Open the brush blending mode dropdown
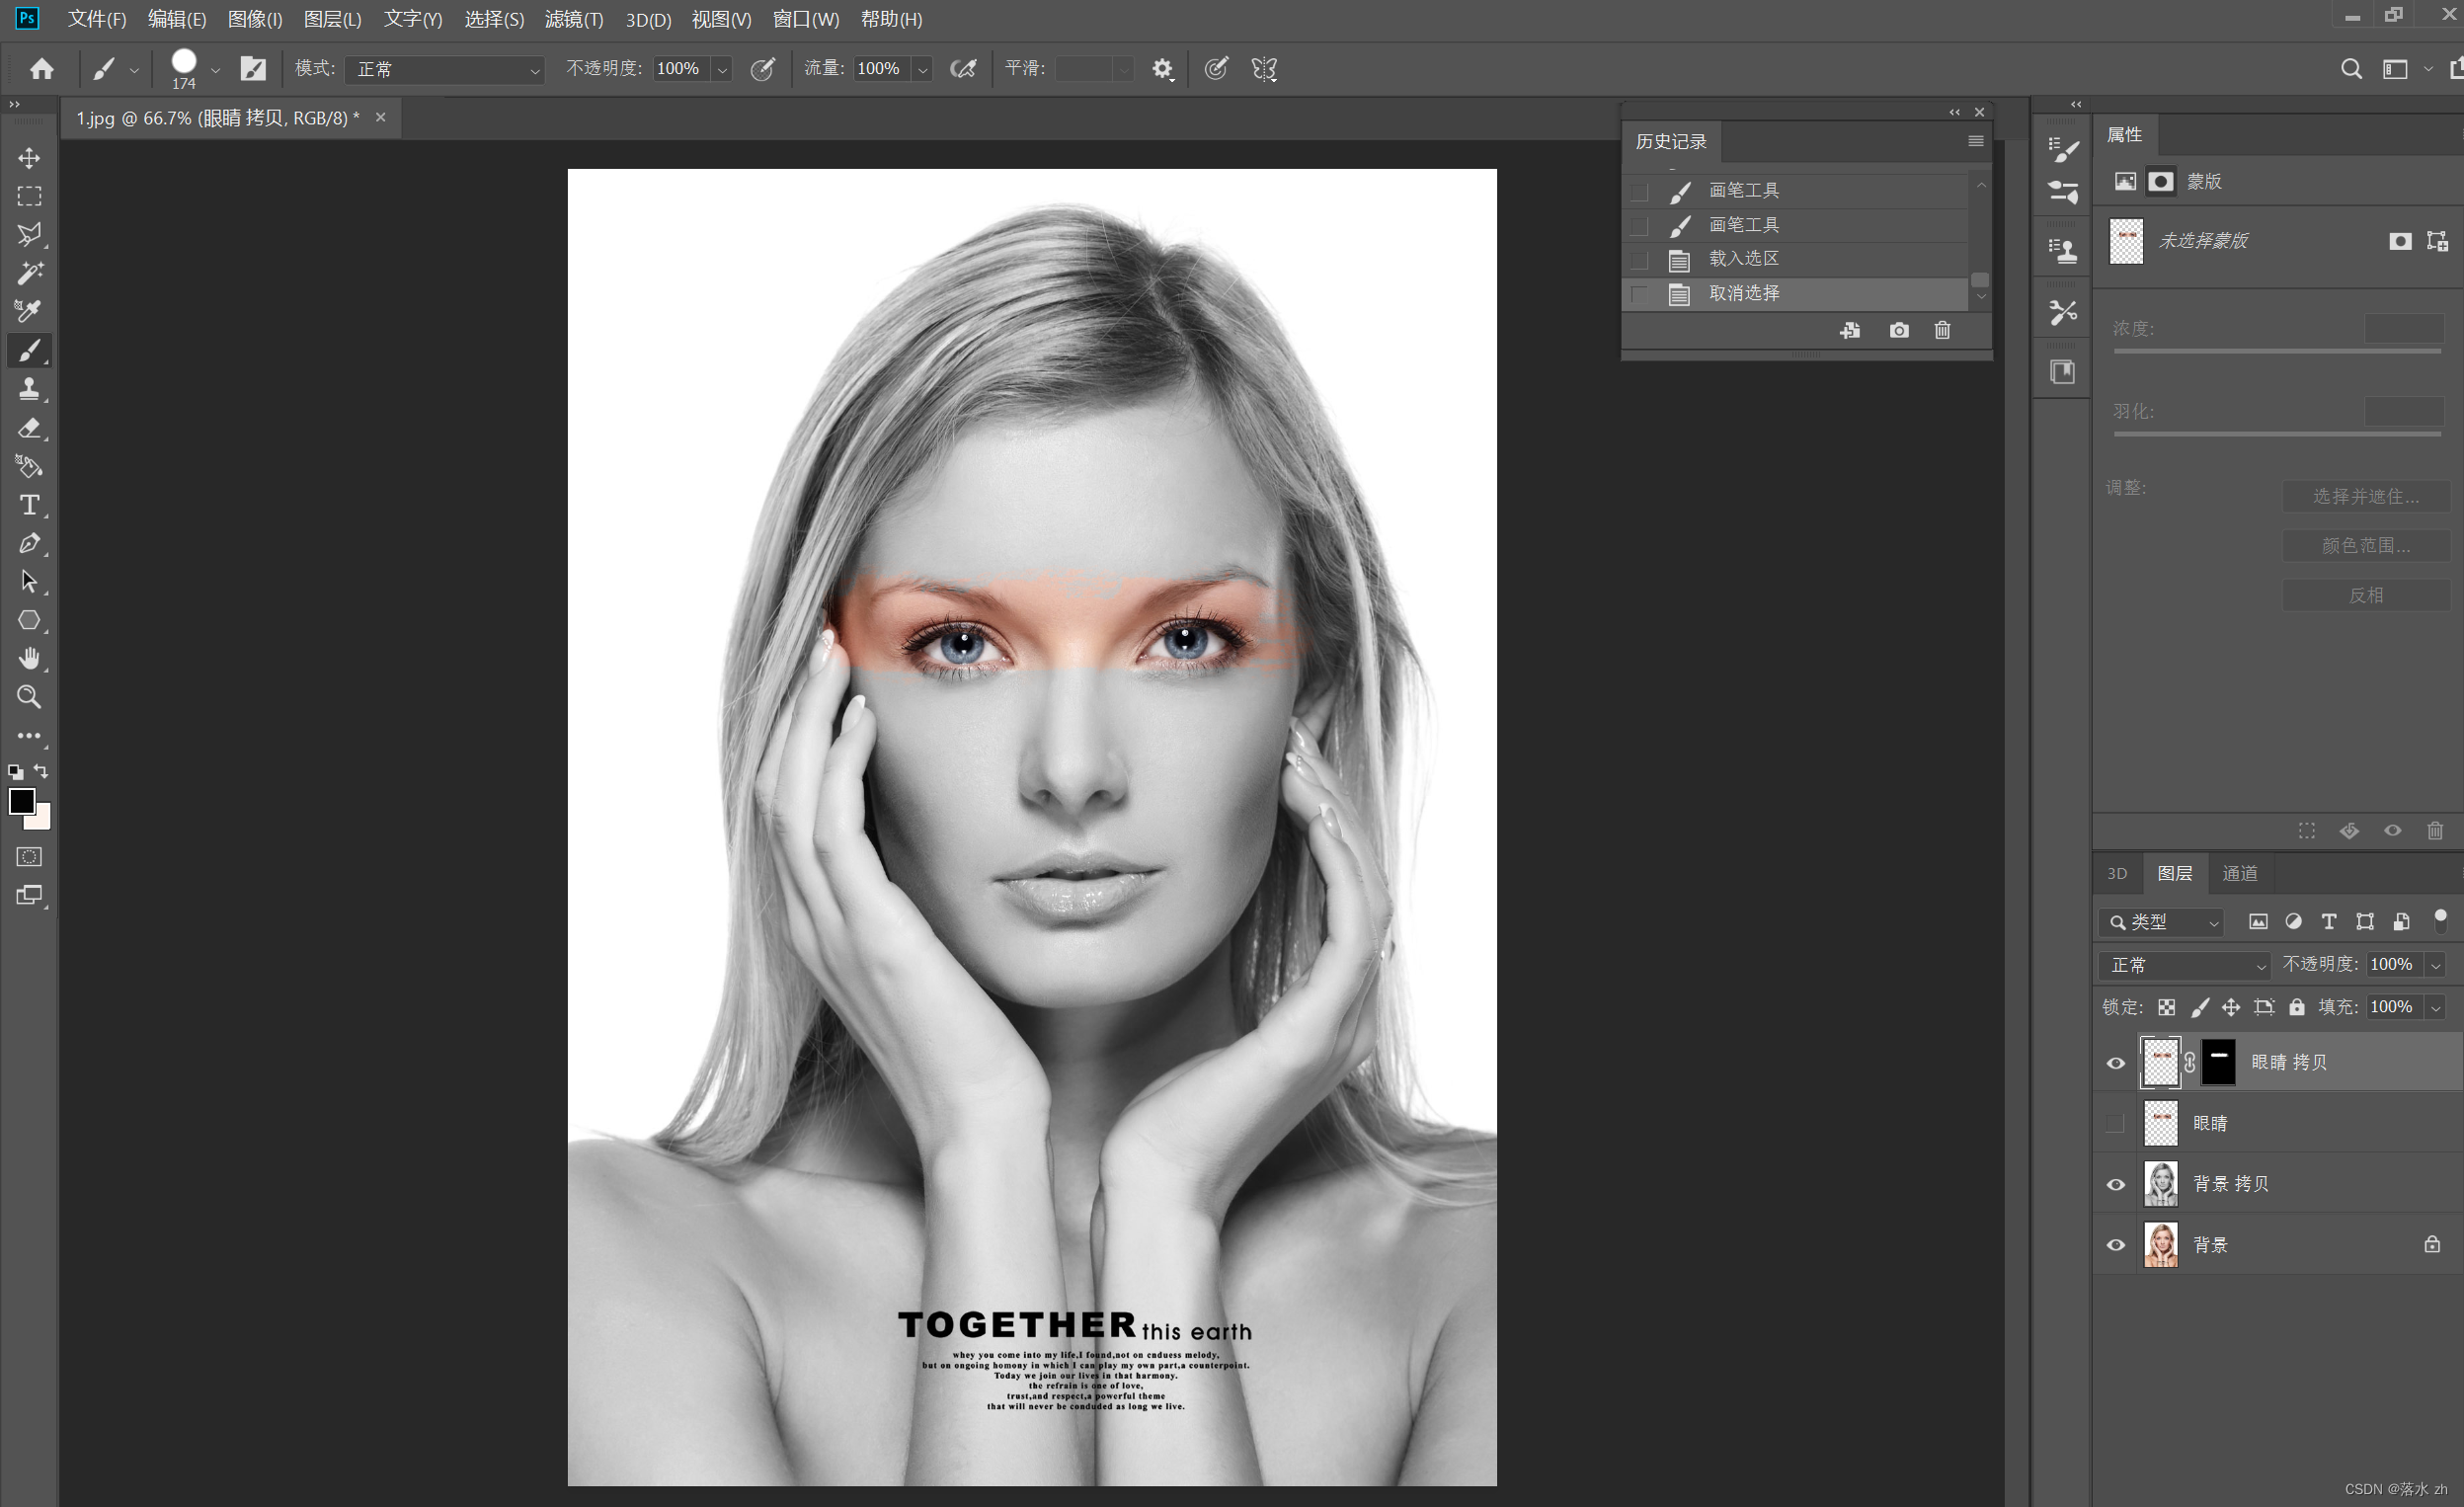The image size is (2464, 1507). pyautogui.click(x=445, y=69)
